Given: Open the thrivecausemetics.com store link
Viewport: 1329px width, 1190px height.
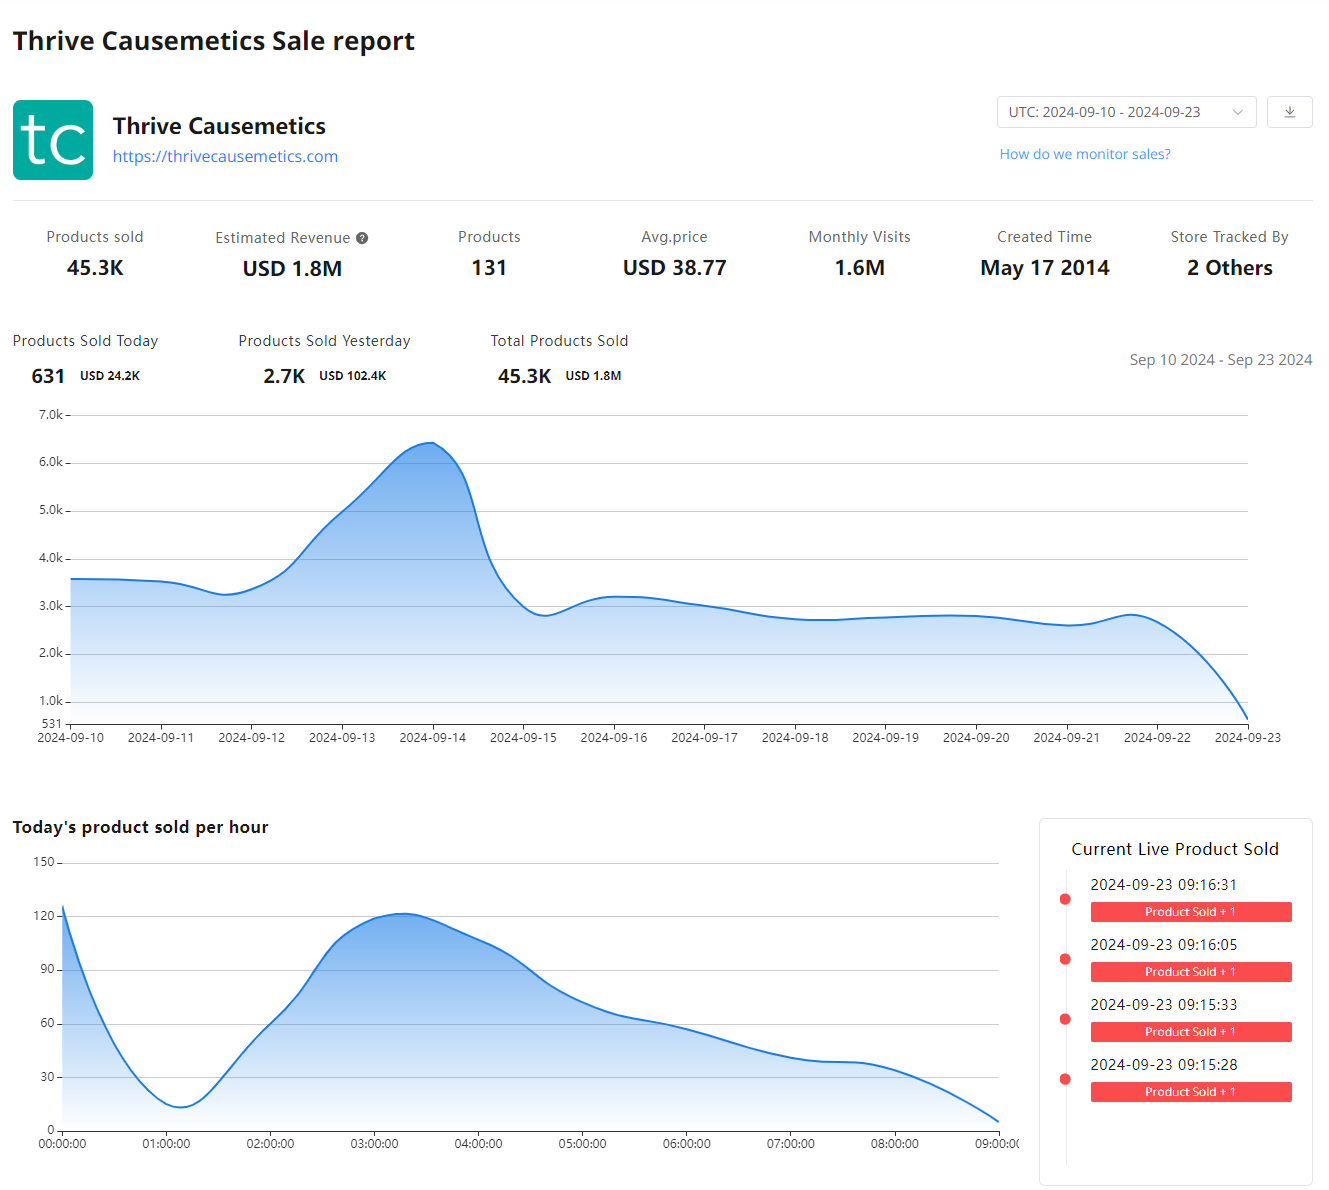Looking at the screenshot, I should click(x=225, y=156).
